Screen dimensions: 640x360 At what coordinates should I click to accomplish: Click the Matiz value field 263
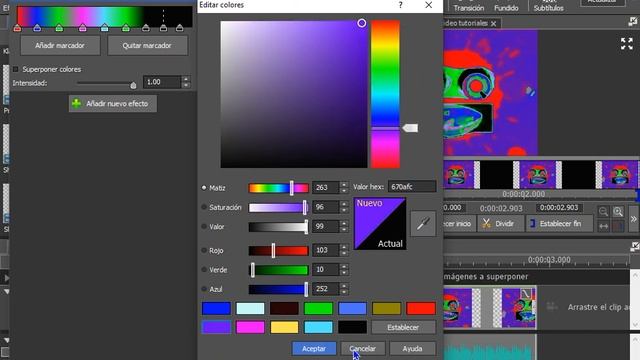325,187
